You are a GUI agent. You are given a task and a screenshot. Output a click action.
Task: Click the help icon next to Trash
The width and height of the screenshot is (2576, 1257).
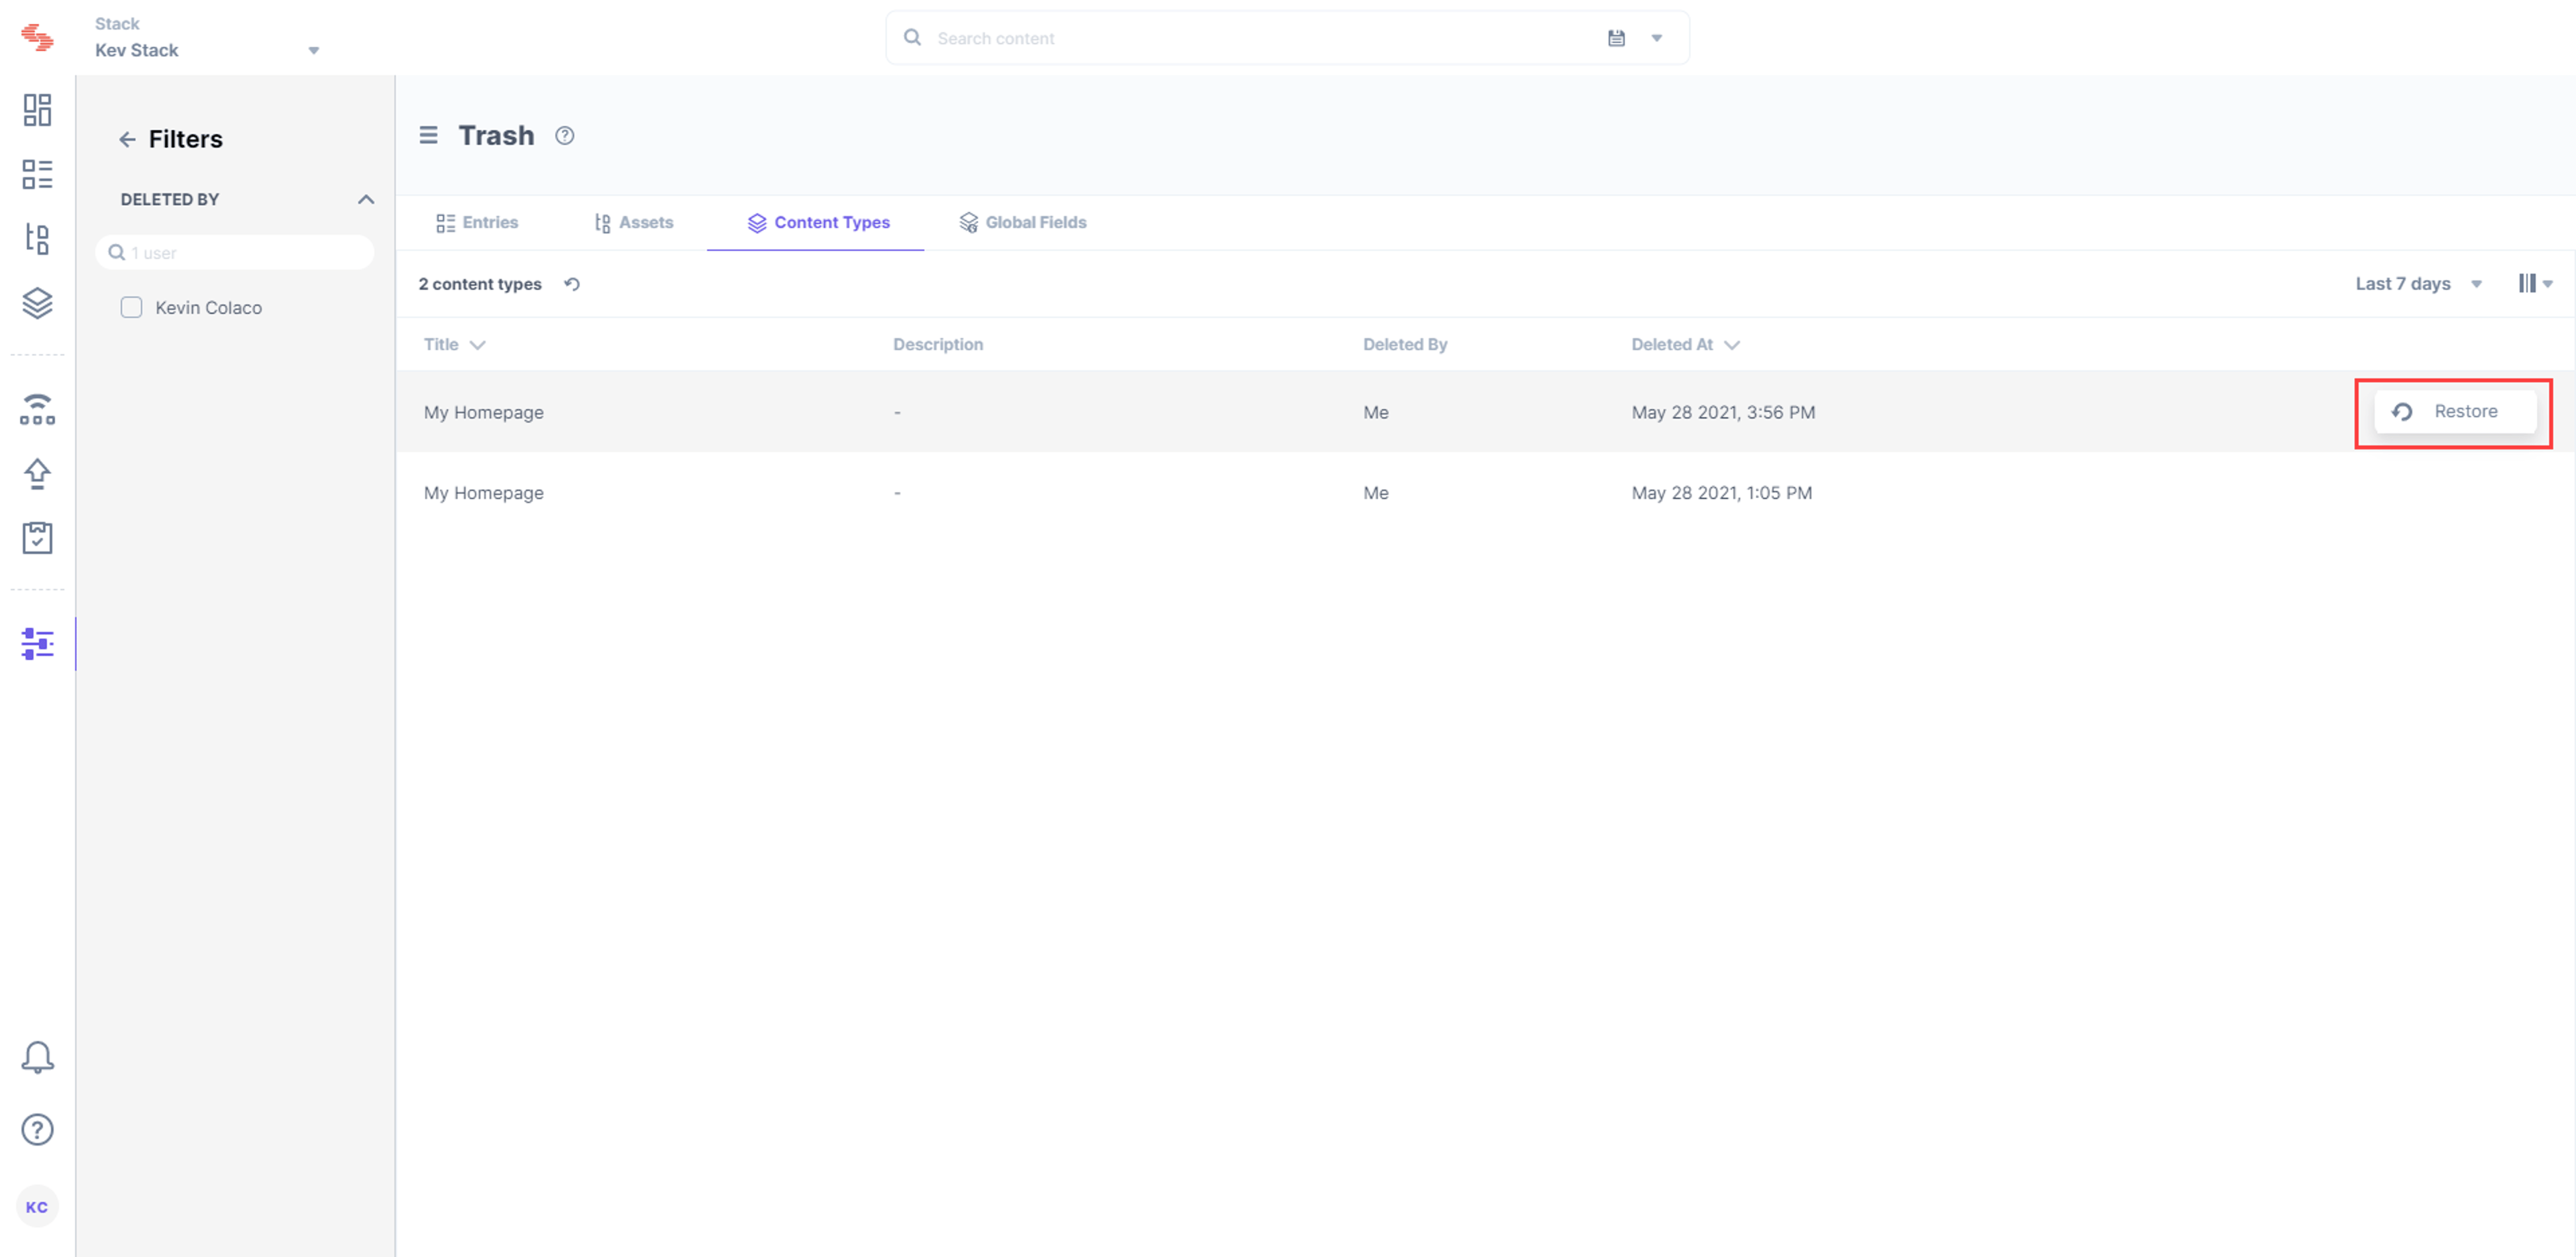coord(564,136)
